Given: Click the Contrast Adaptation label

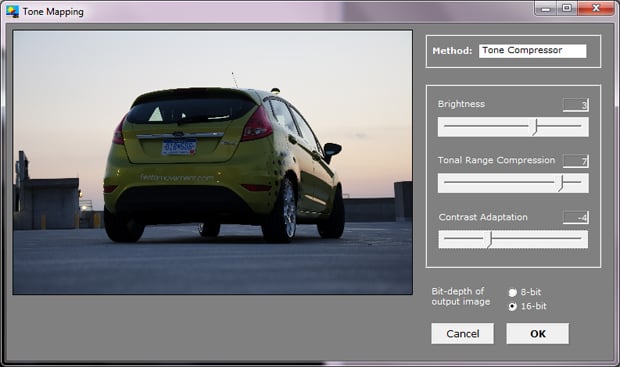Looking at the screenshot, I should coord(483,217).
